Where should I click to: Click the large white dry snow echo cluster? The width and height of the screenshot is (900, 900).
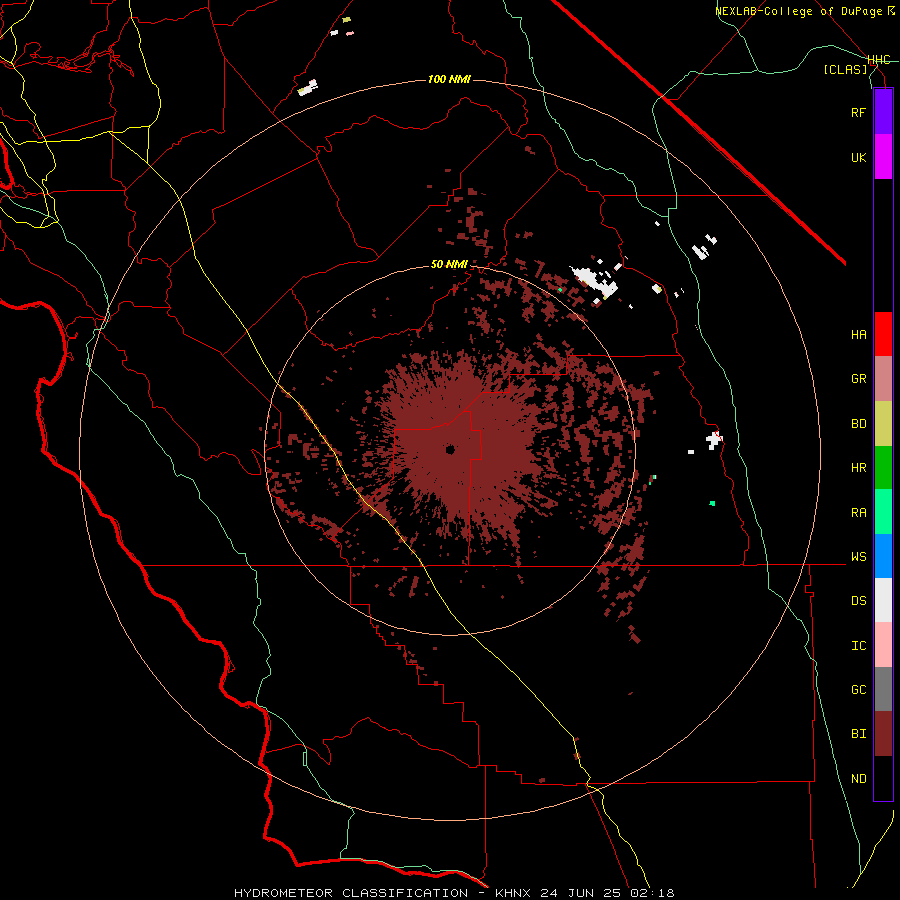(x=593, y=281)
